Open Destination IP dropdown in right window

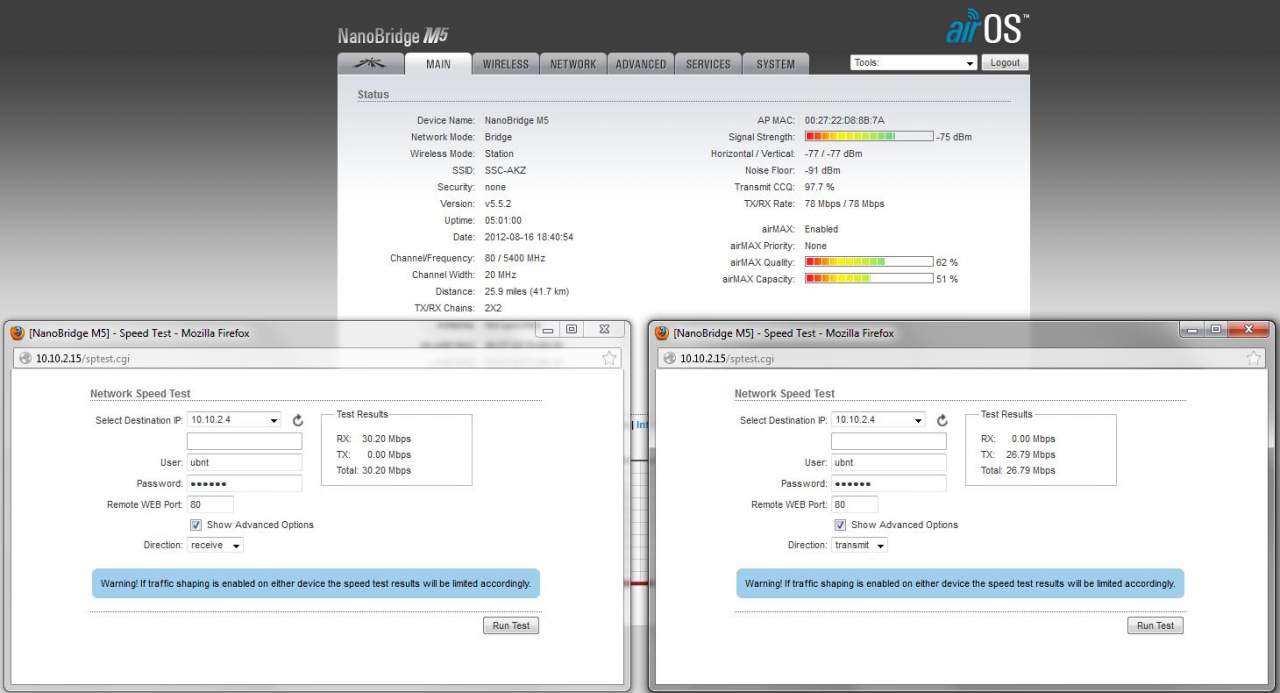point(878,420)
